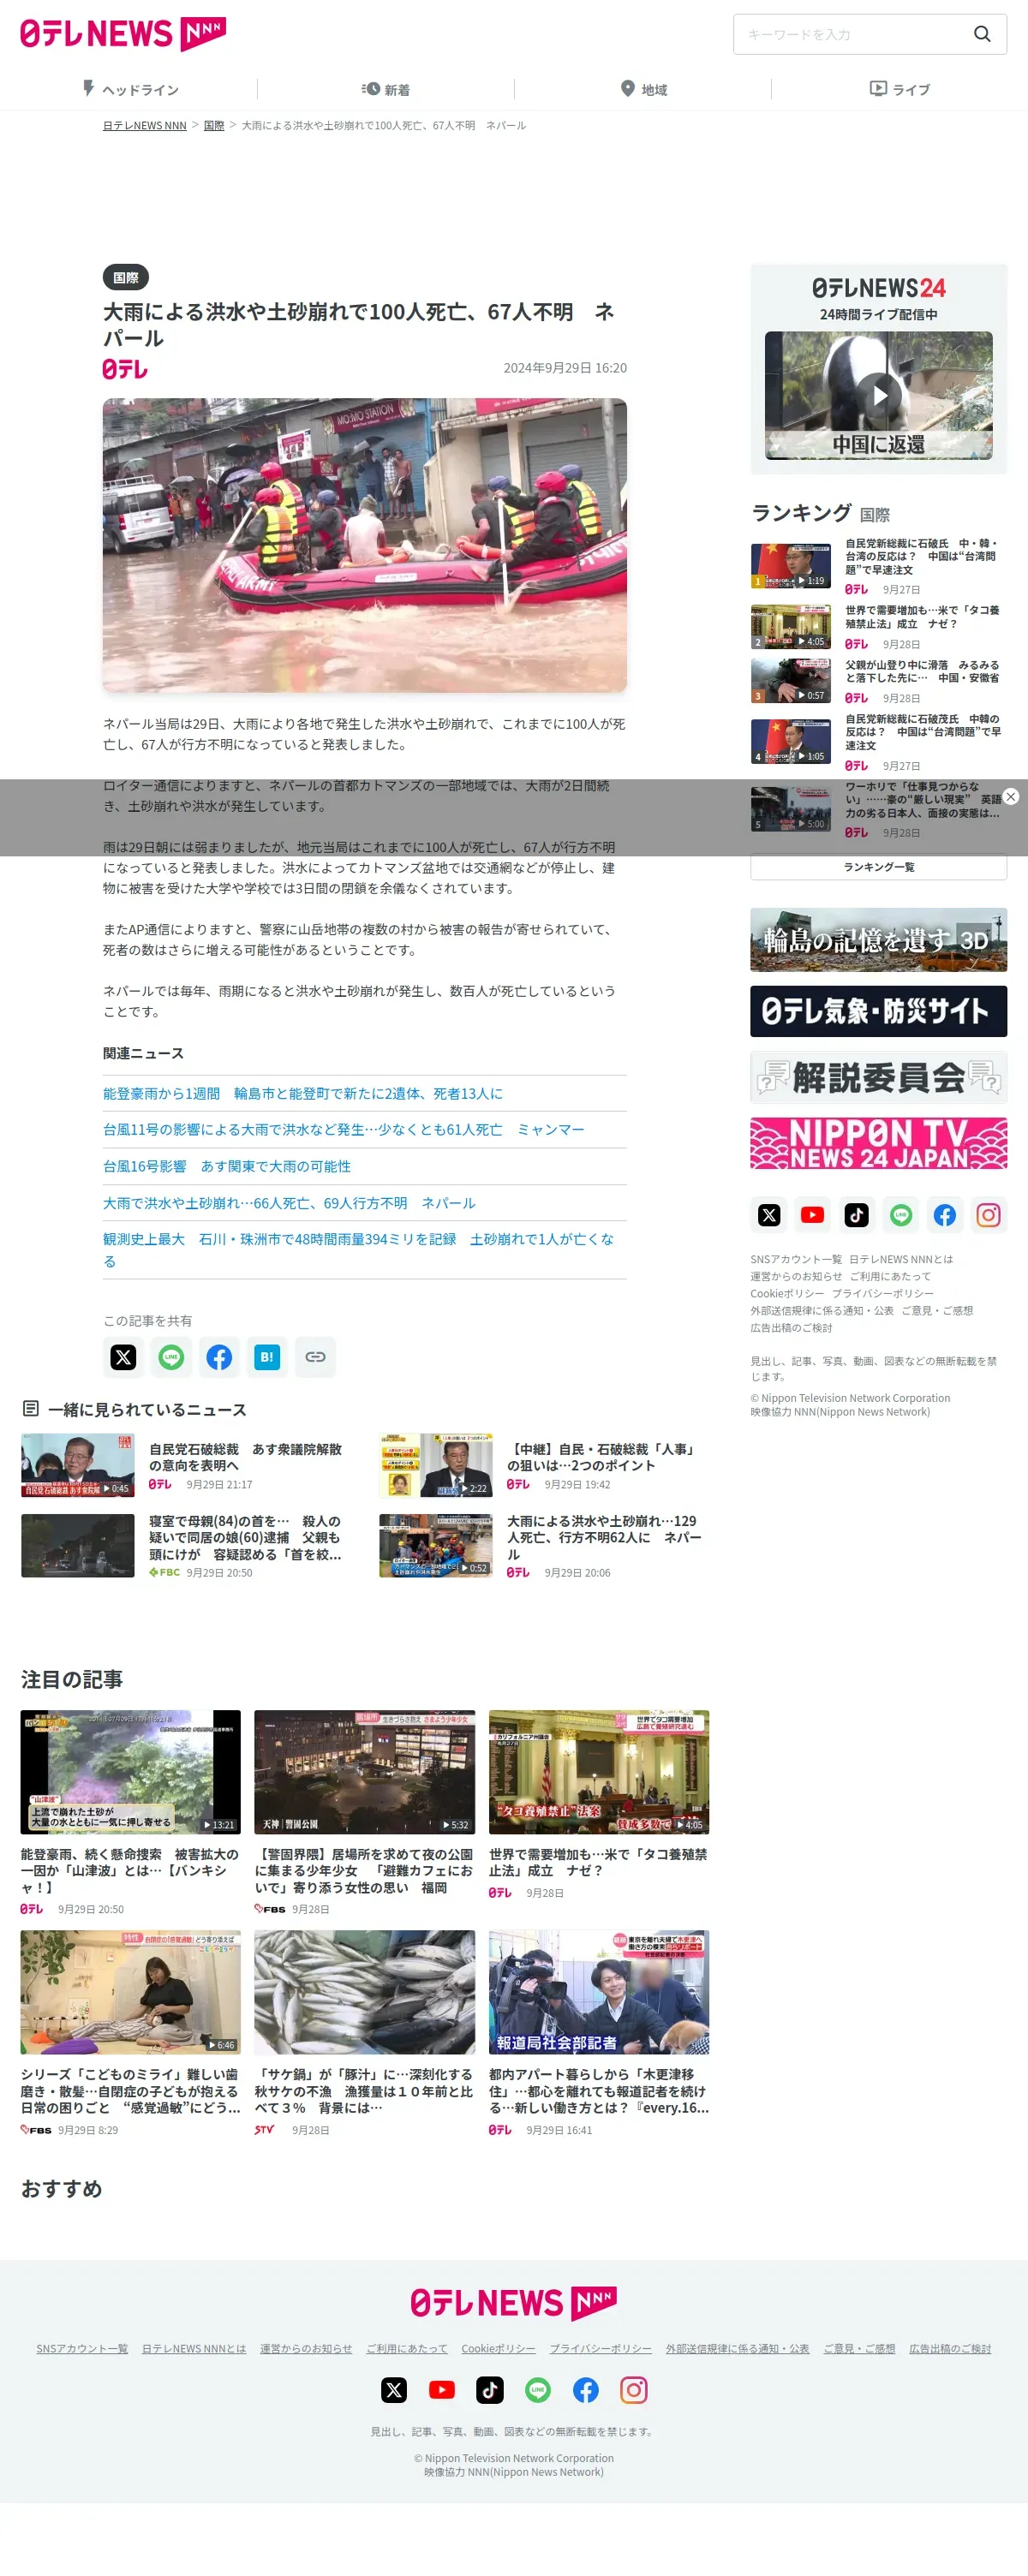Share this article on X
This screenshot has height=2576, width=1028.
[x=123, y=1357]
